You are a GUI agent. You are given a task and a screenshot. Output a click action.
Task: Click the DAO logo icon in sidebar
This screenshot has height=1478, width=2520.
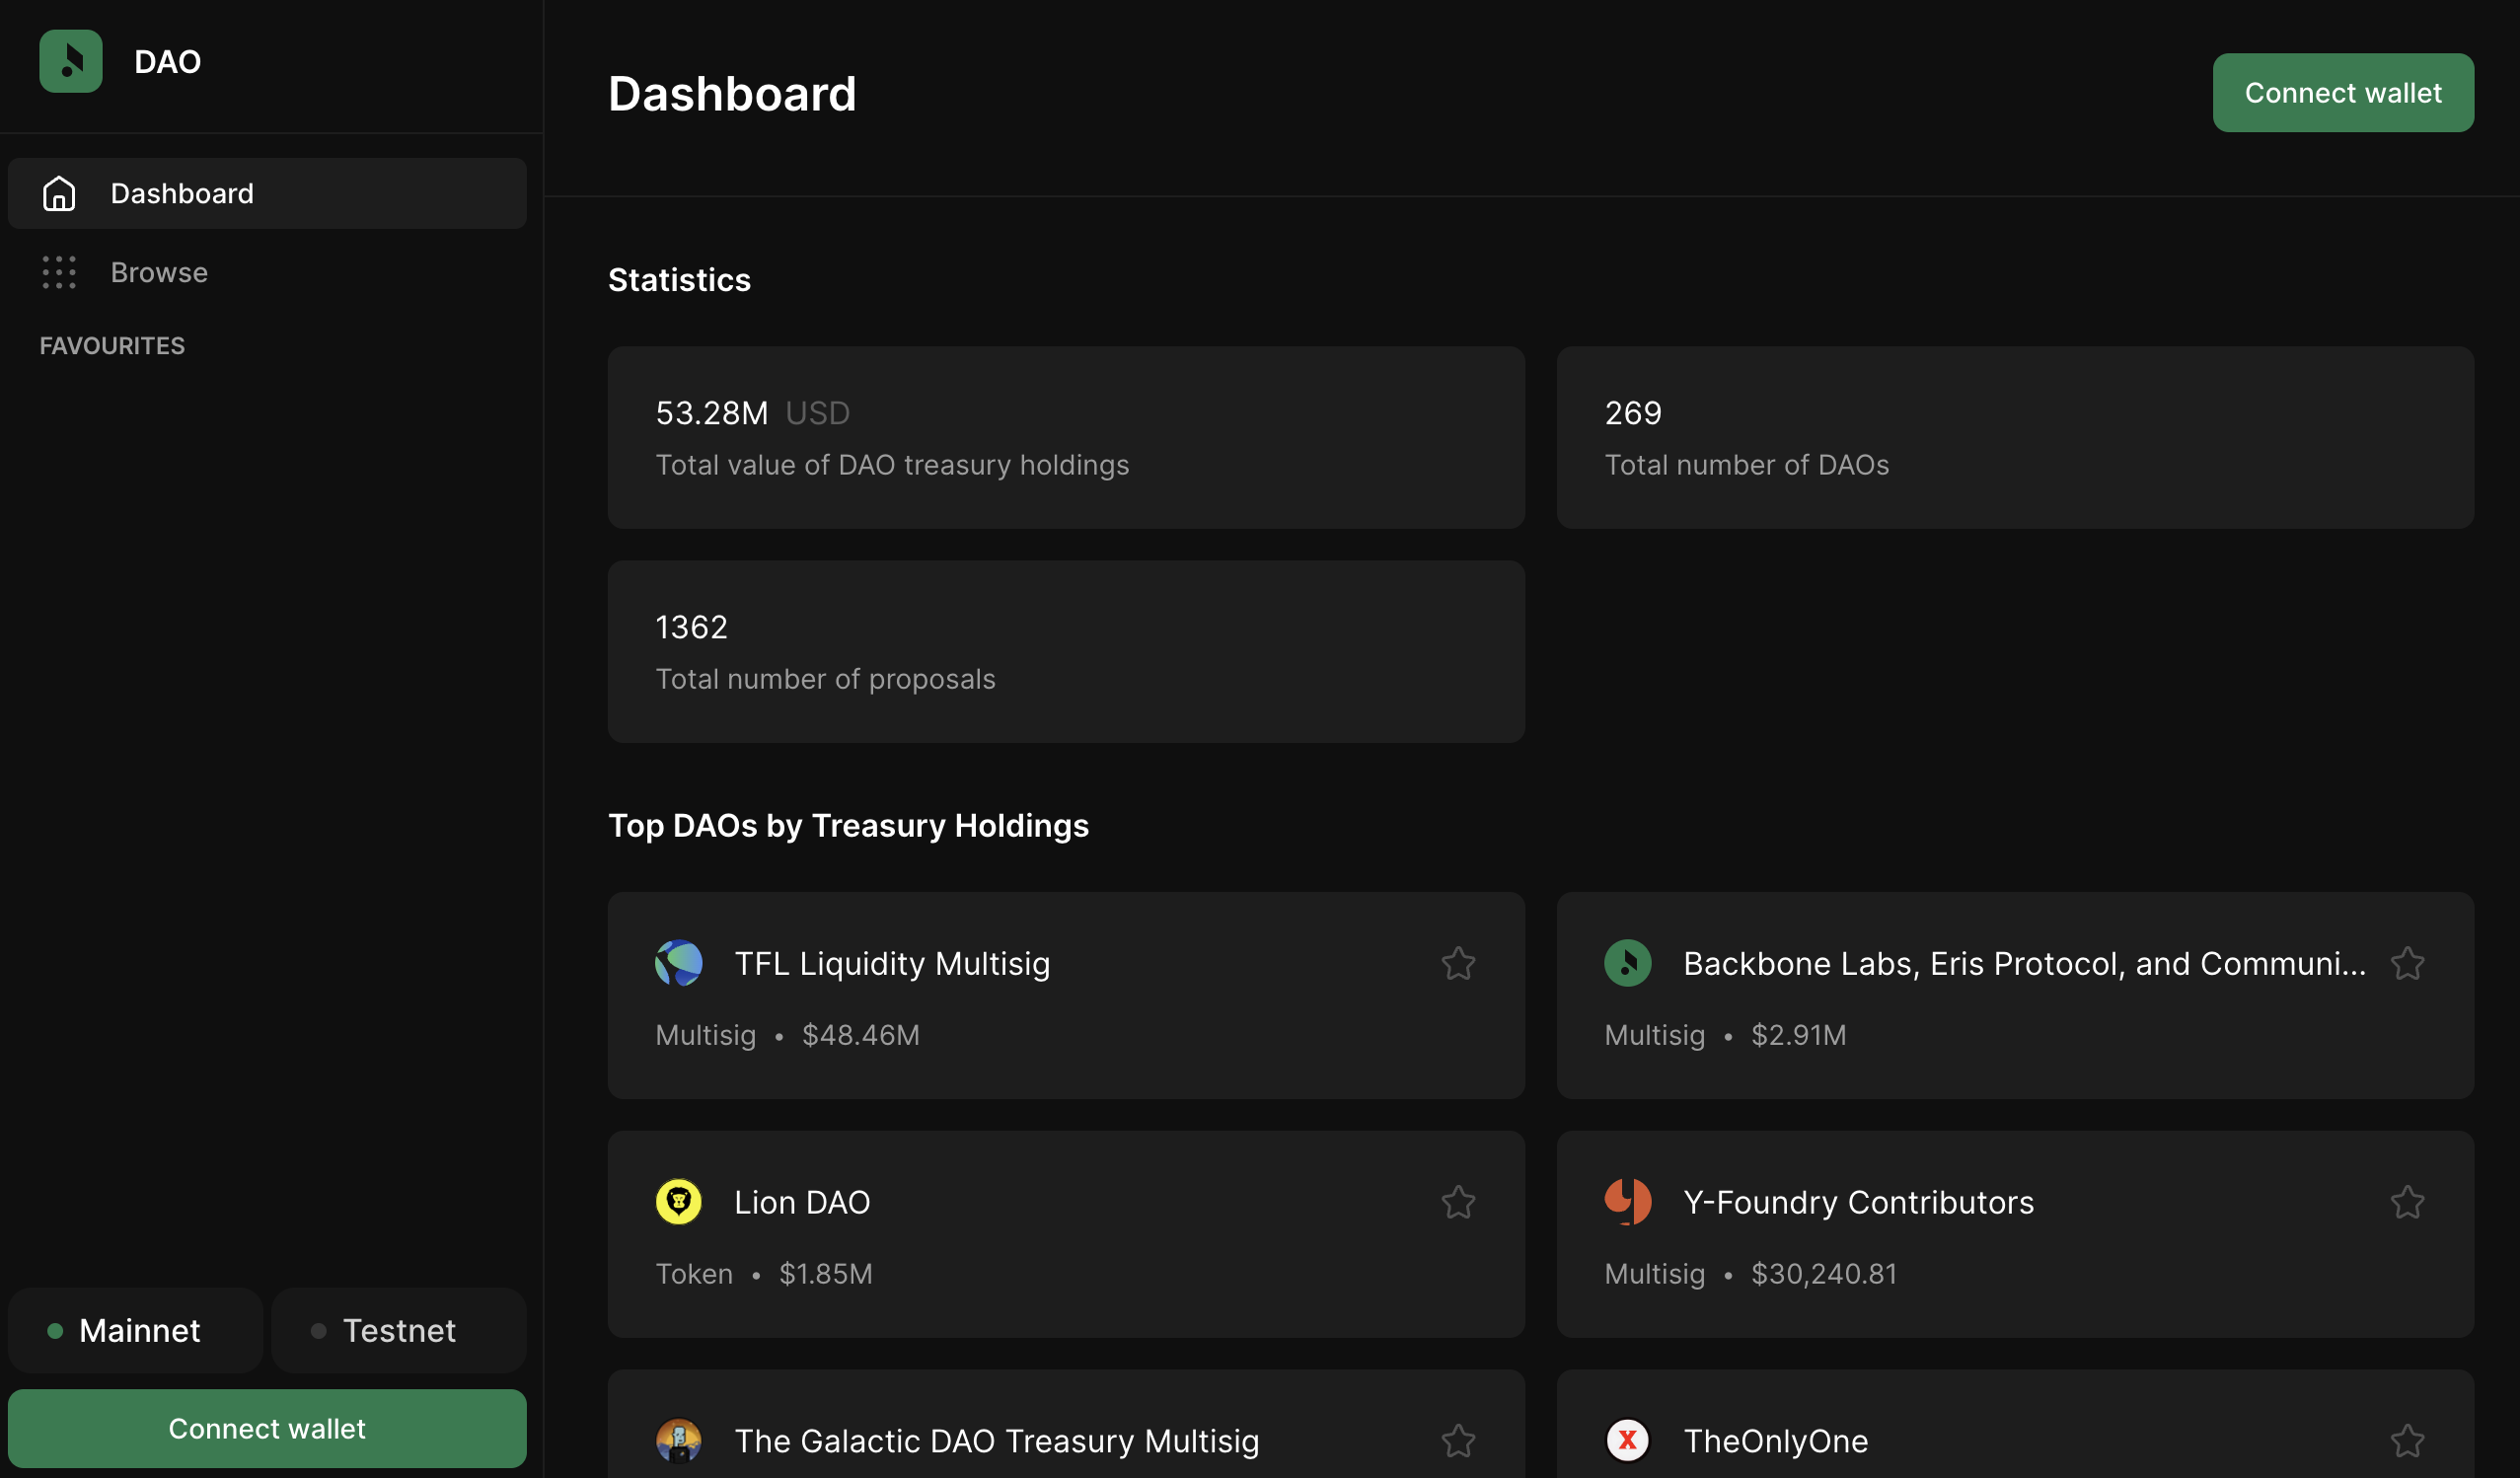pos(70,61)
